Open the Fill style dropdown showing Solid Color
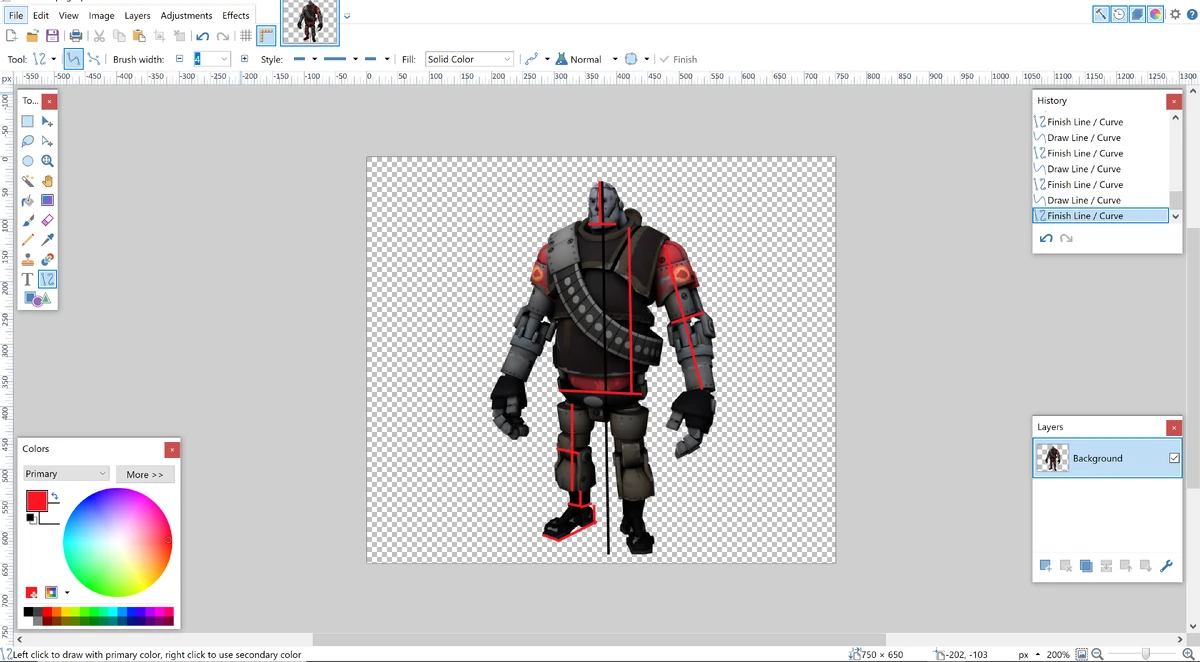 tap(468, 58)
